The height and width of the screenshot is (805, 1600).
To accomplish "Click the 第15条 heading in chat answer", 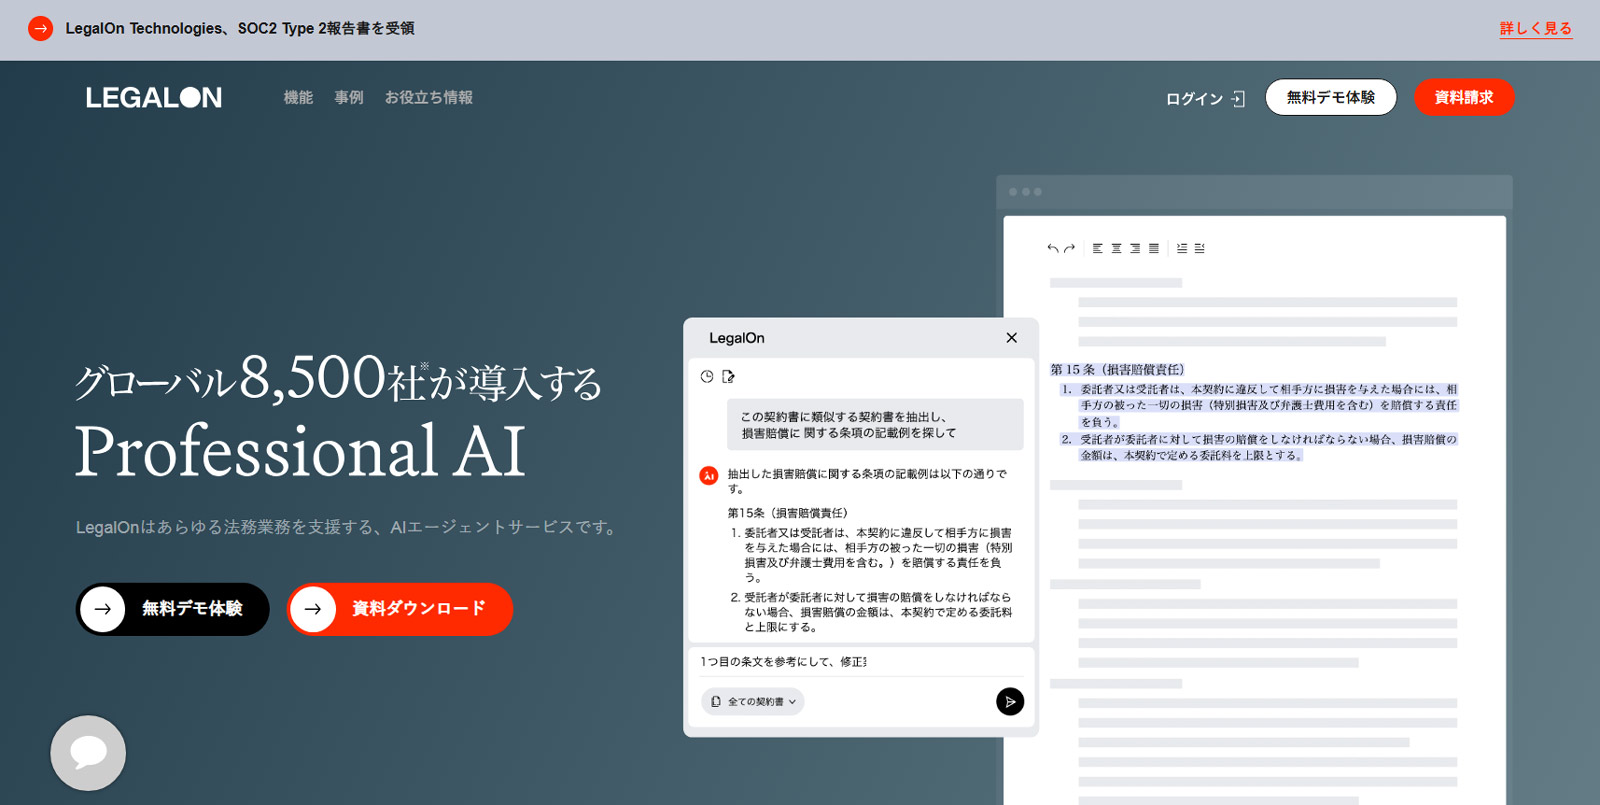I will tap(787, 513).
